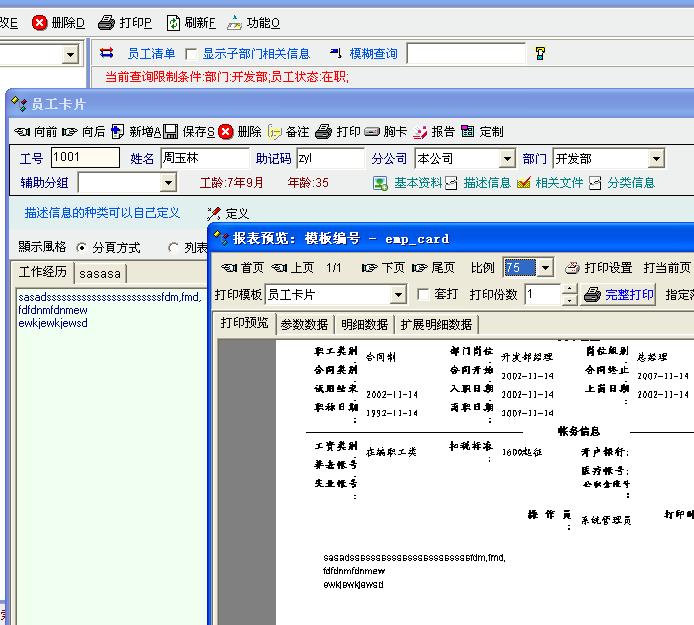Image resolution: width=694 pixels, height=625 pixels.
Task: Switch to the sasasa tab
Action: (x=100, y=273)
